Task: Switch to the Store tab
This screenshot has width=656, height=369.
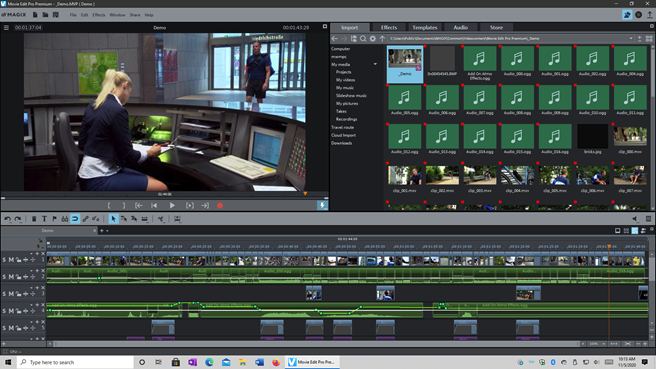Action: click(496, 28)
